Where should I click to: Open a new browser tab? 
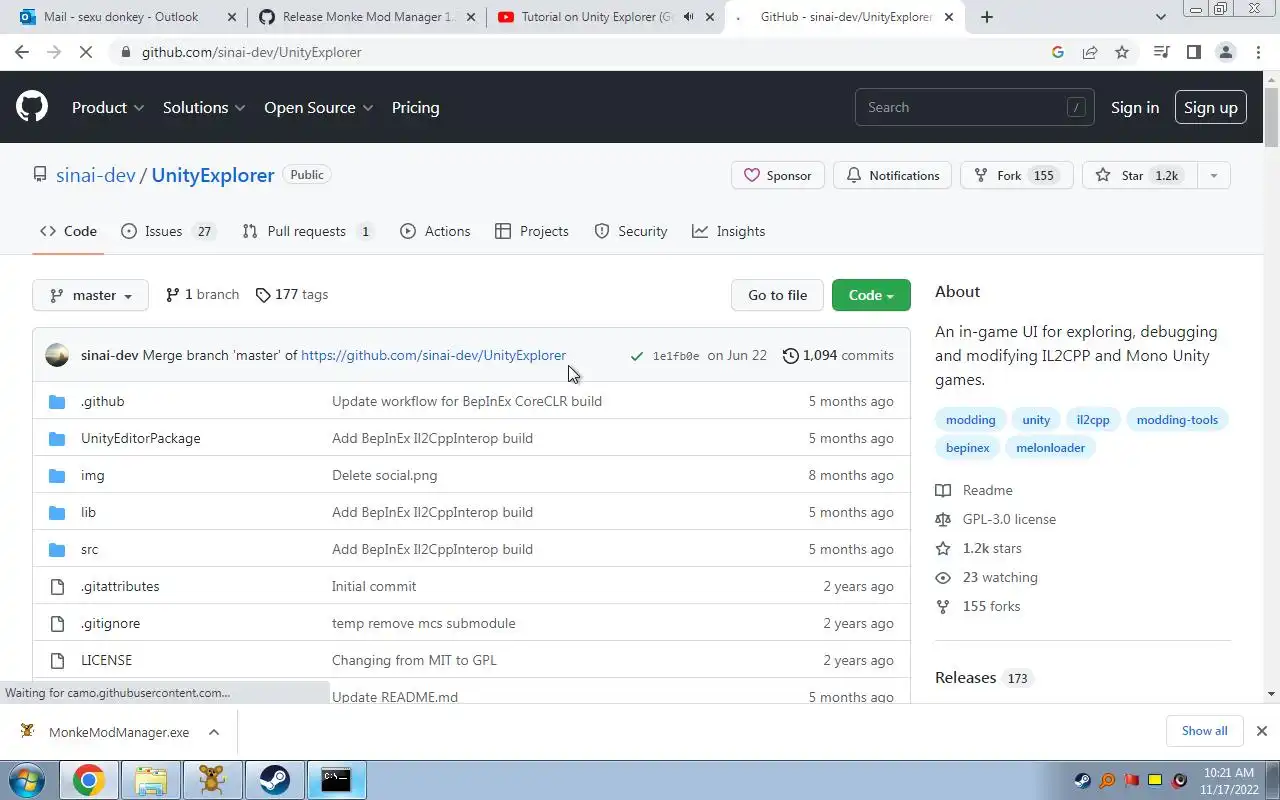[x=987, y=17]
